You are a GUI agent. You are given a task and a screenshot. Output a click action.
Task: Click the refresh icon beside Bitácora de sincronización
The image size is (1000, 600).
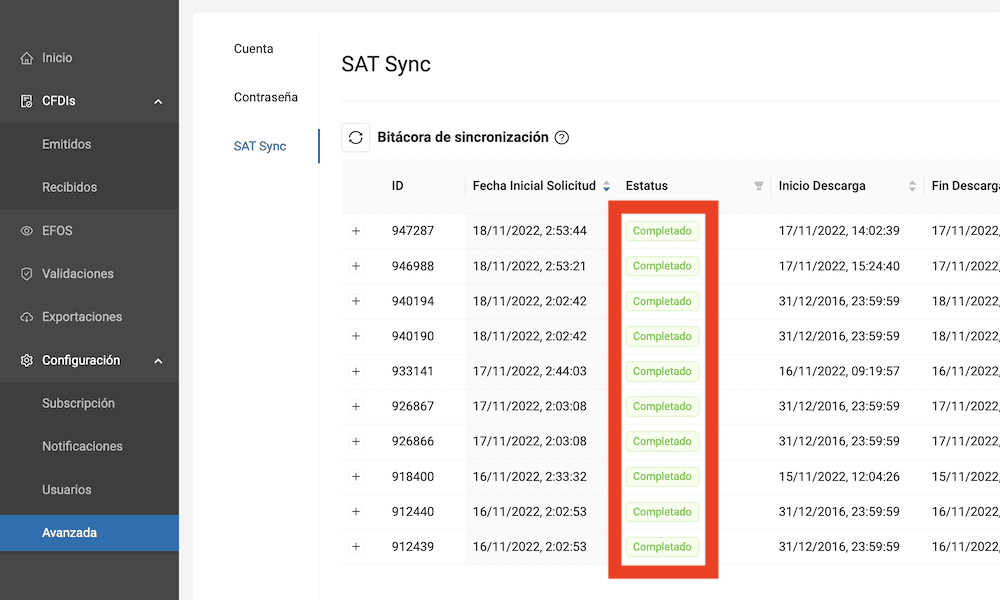[x=356, y=138]
